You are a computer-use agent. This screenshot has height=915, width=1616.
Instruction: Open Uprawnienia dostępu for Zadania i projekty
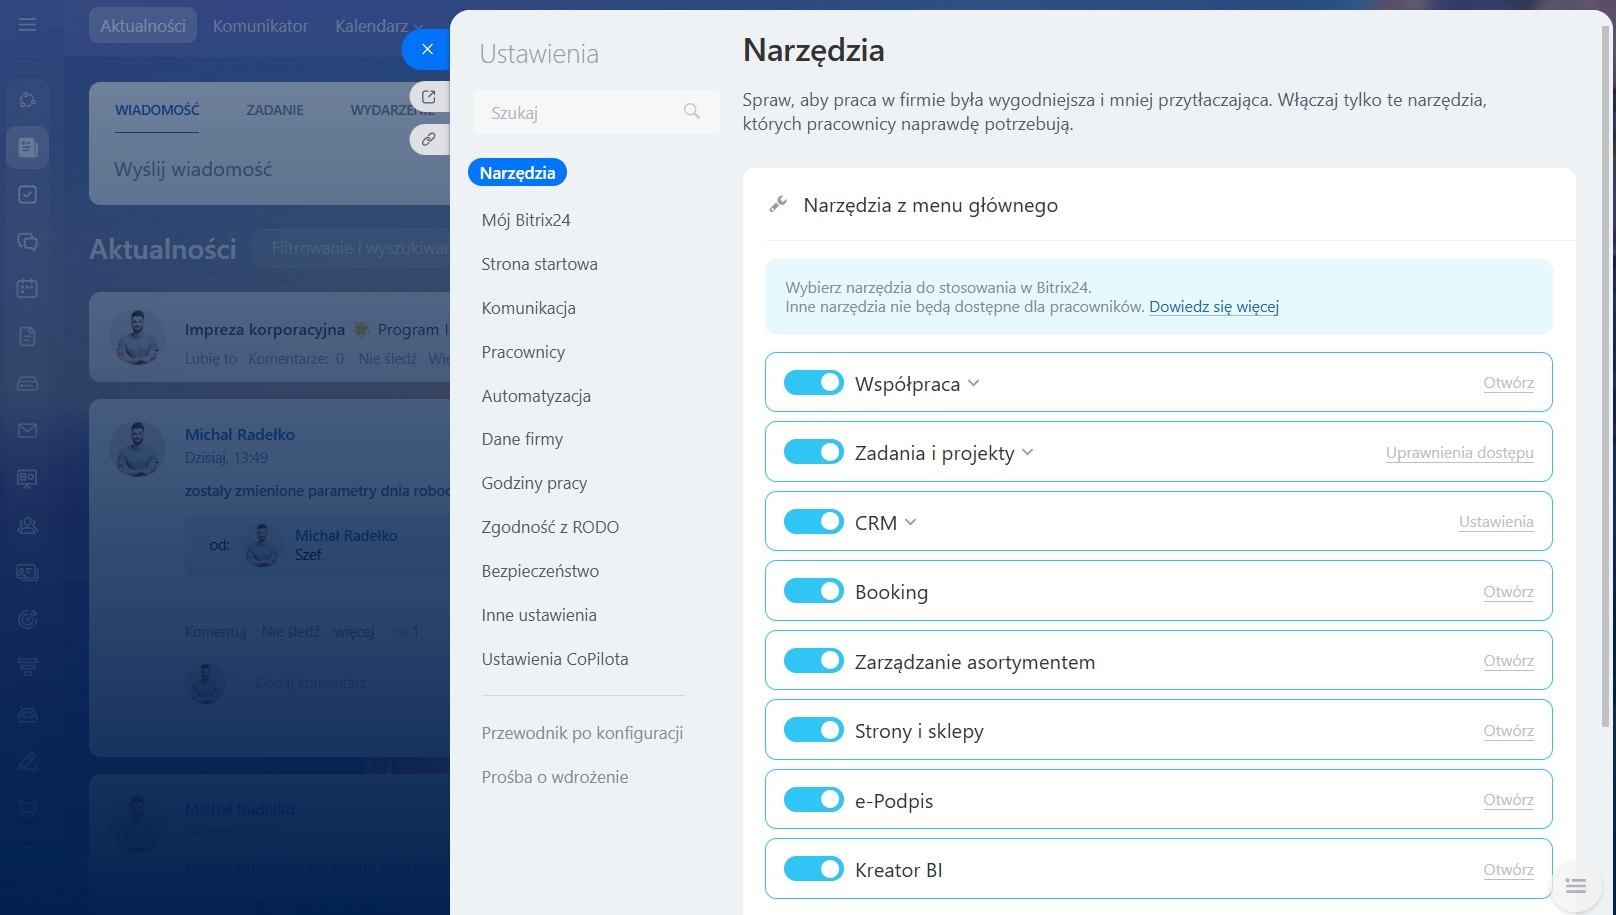pos(1459,453)
